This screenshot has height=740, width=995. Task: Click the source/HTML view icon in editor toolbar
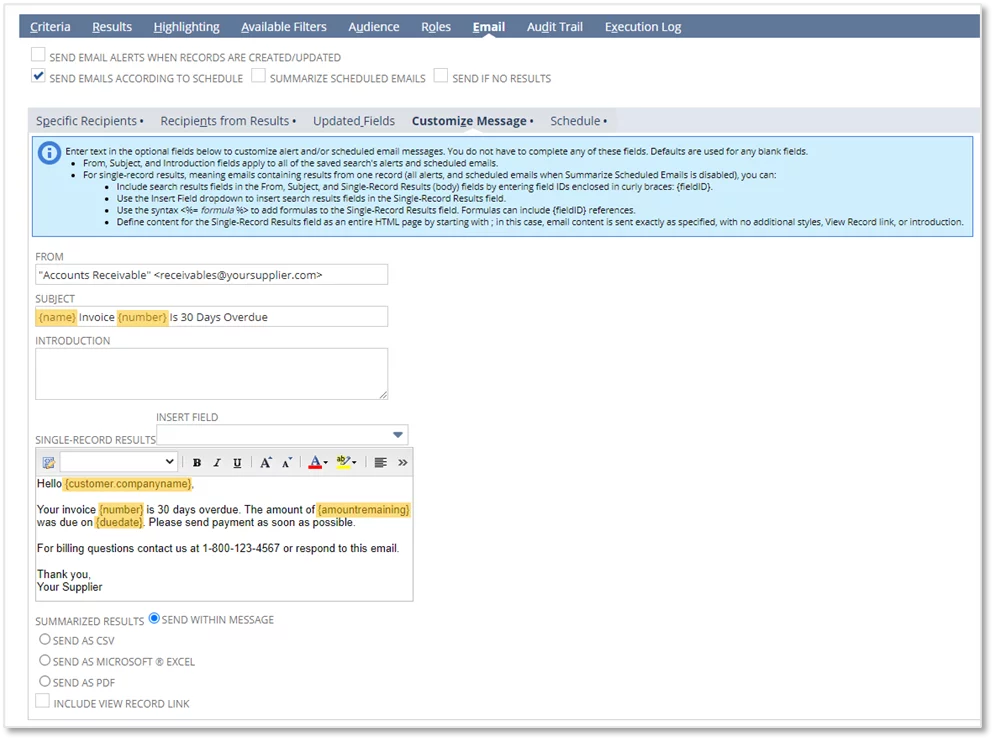[x=48, y=463]
